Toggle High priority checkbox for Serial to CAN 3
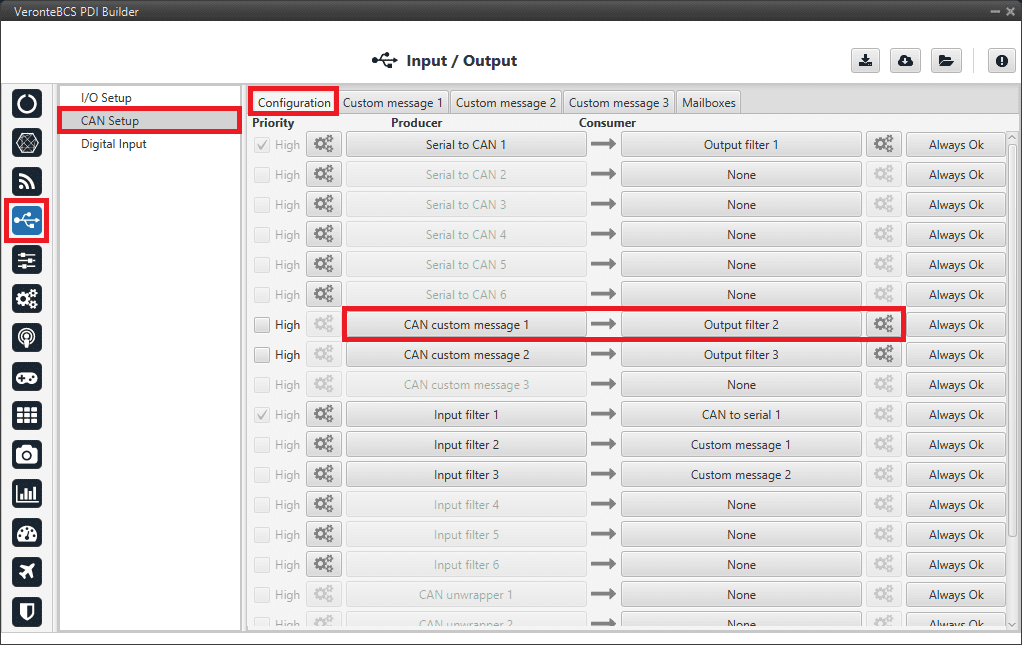This screenshot has height=645, width=1022. (262, 205)
